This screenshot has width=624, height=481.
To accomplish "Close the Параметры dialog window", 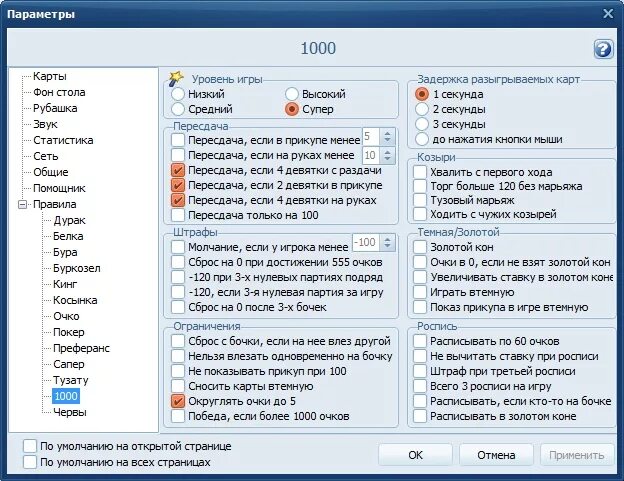I will pyautogui.click(x=608, y=14).
